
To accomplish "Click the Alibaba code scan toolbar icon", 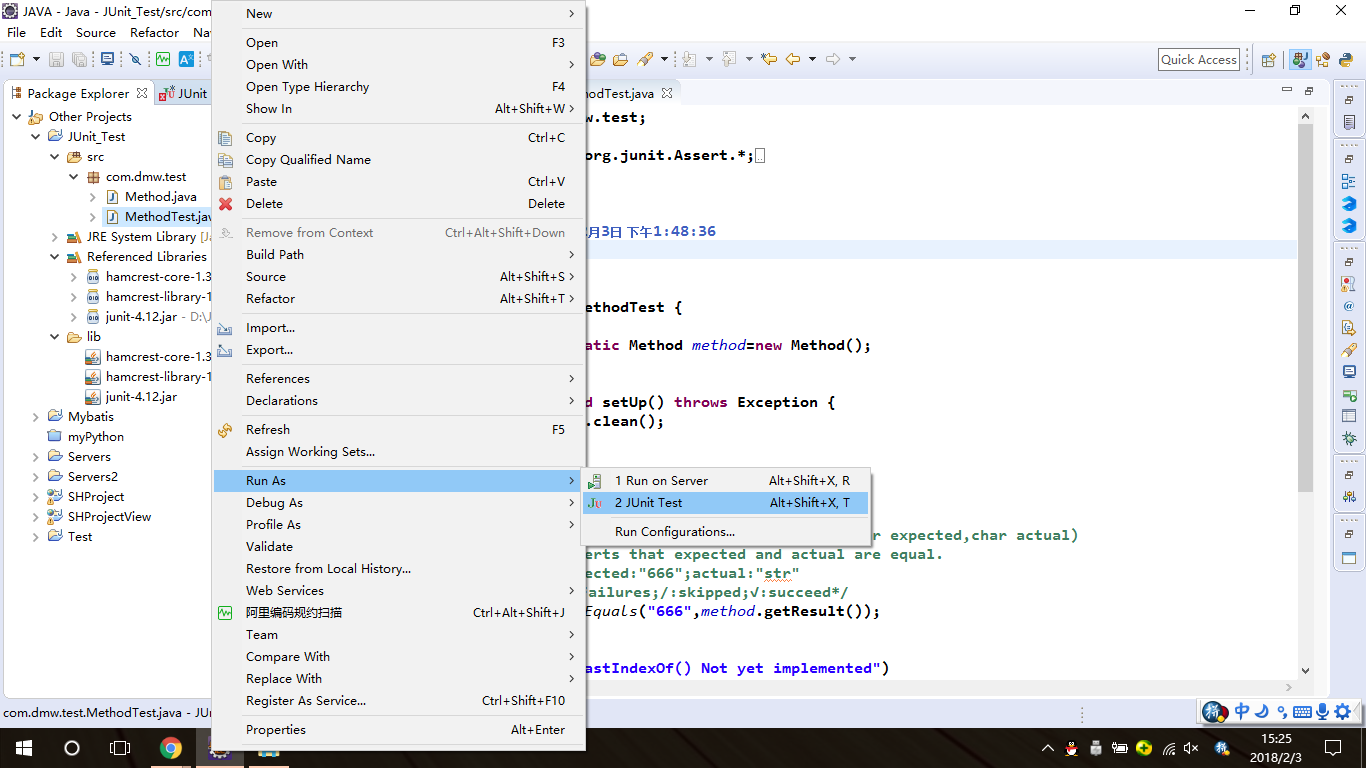I will click(163, 60).
